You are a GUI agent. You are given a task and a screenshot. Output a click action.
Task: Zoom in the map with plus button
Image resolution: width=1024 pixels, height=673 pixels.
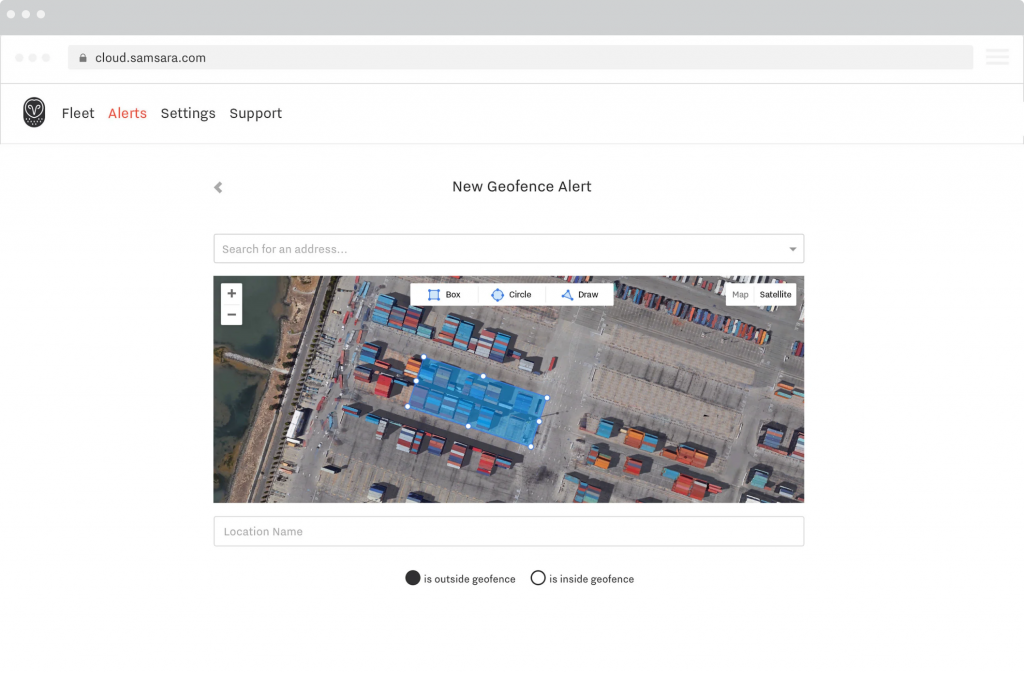pos(232,294)
